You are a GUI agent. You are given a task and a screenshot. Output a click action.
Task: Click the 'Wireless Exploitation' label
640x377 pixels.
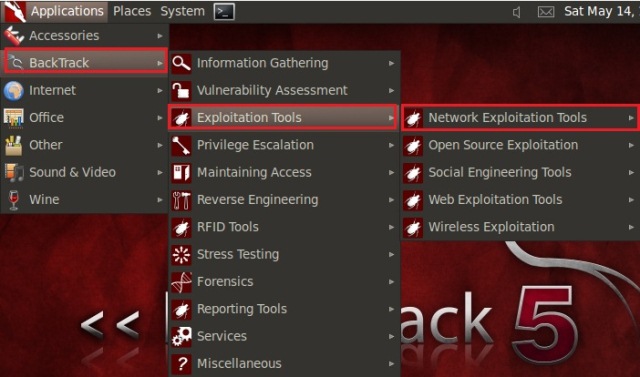point(491,227)
